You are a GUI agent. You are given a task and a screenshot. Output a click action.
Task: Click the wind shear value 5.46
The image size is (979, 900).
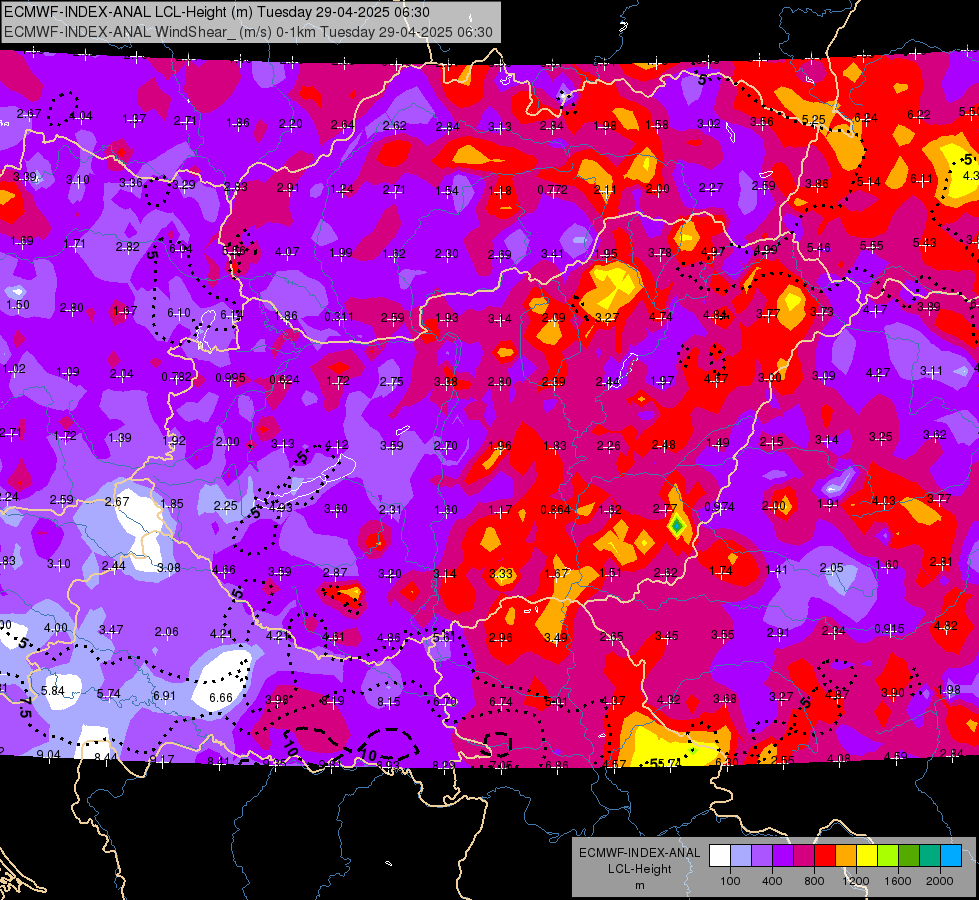tap(819, 248)
